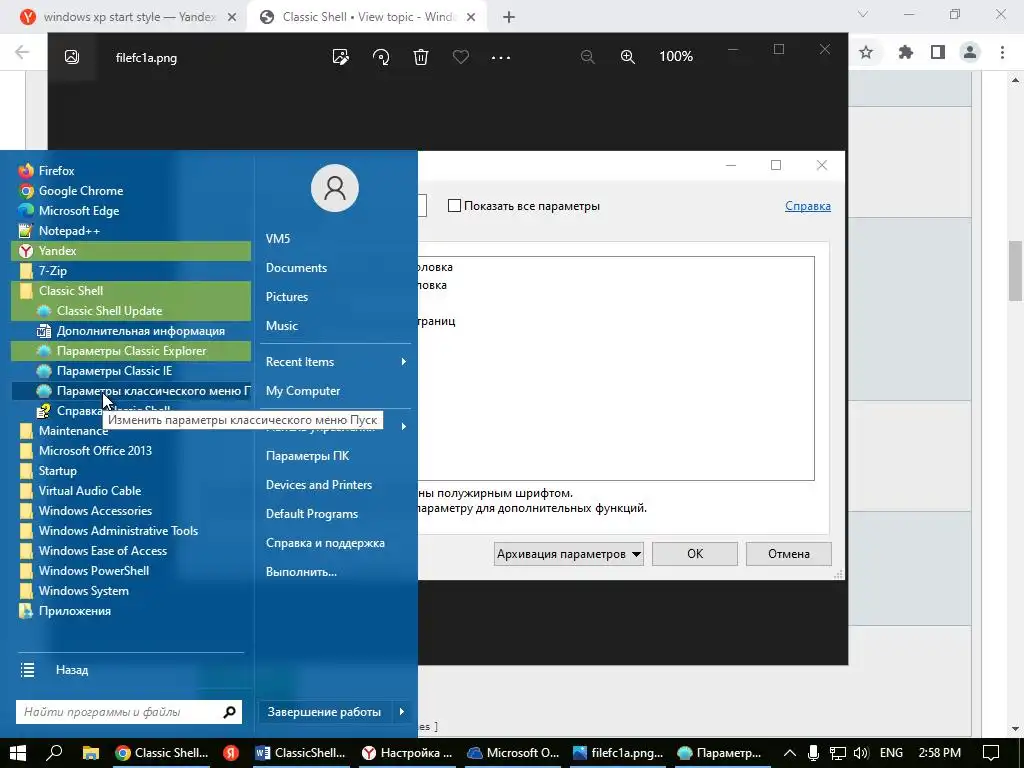Click OK in the settings dialog

(x=695, y=554)
